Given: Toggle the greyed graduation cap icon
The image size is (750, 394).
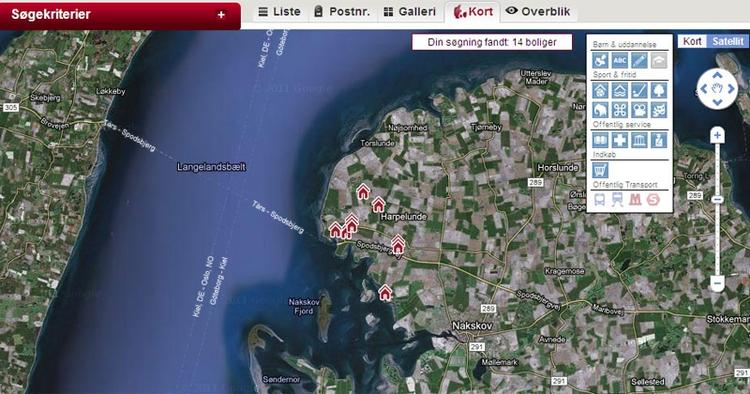Looking at the screenshot, I should [x=659, y=61].
